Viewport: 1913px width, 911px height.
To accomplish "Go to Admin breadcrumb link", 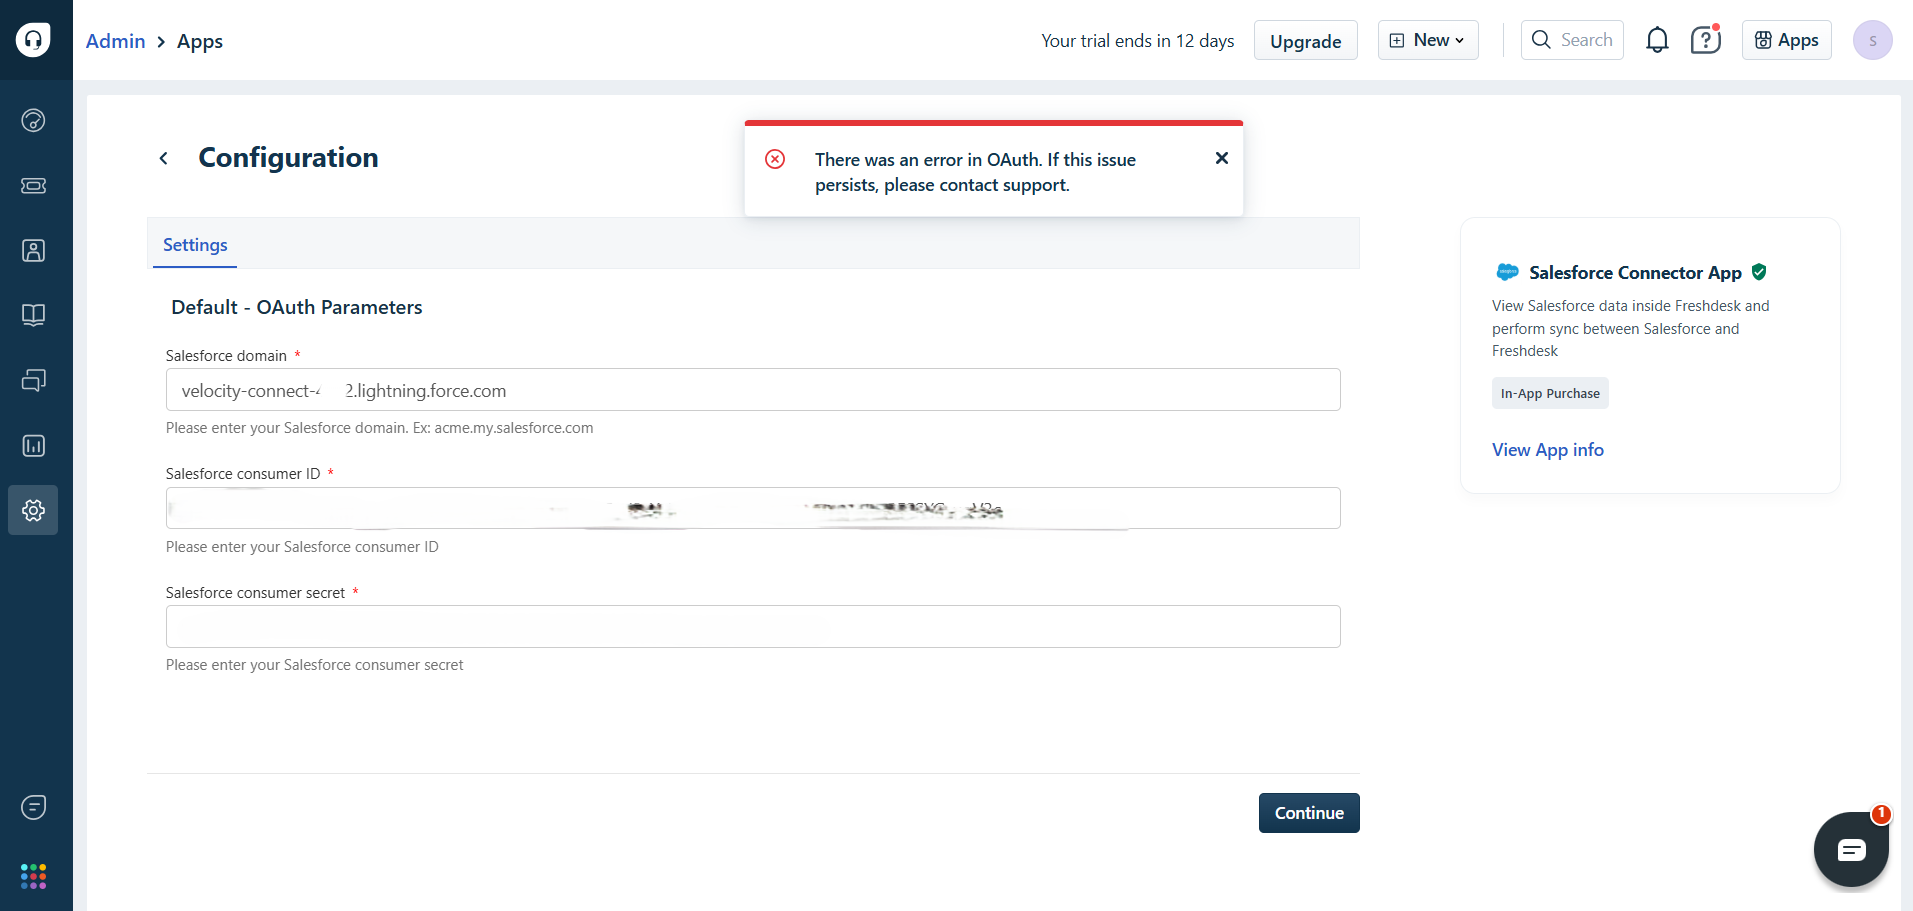I will click(116, 41).
